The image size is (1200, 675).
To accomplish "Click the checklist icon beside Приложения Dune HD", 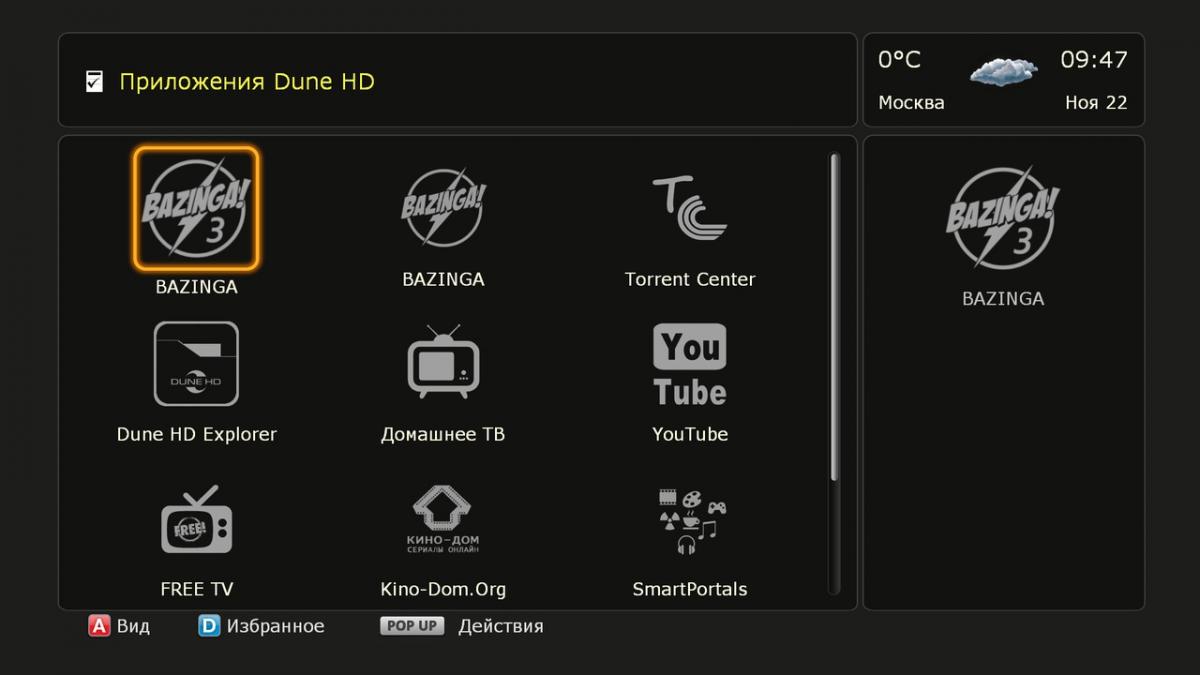I will point(94,81).
